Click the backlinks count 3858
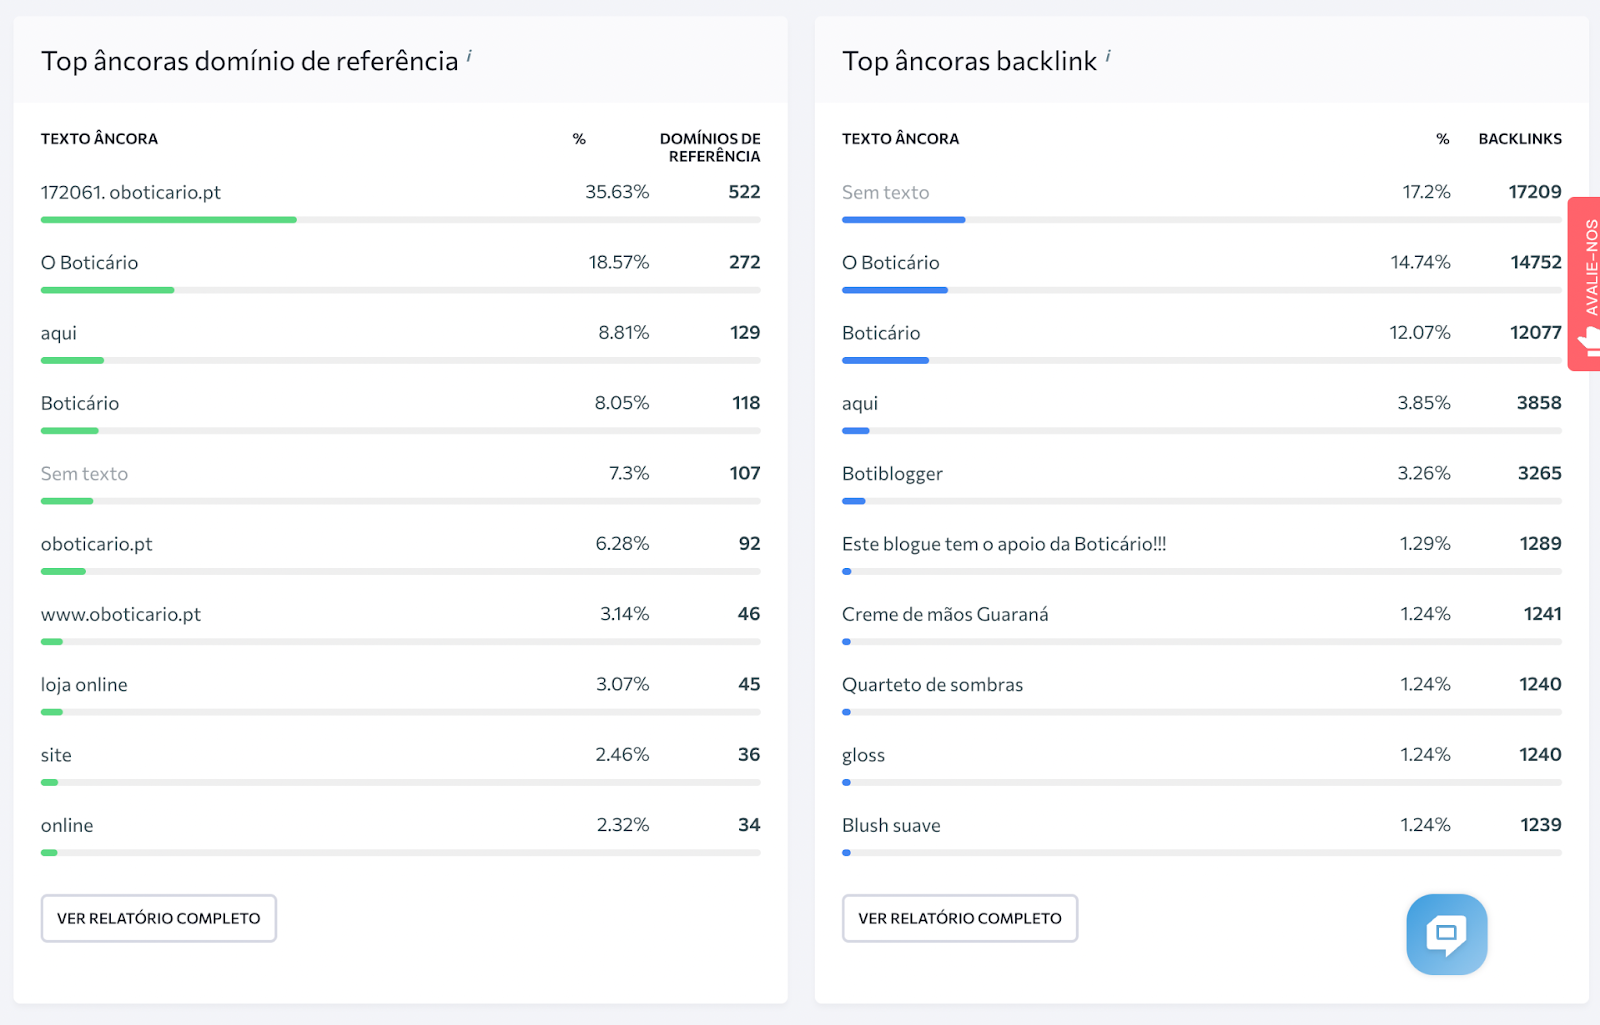Screen dimensions: 1600x1025 [x=1539, y=403]
